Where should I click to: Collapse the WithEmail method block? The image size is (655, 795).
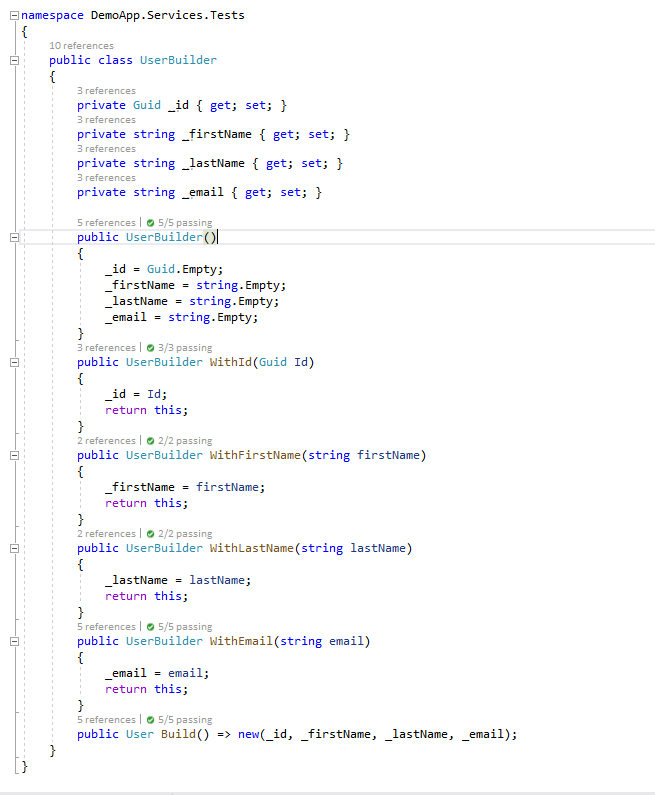coord(13,642)
